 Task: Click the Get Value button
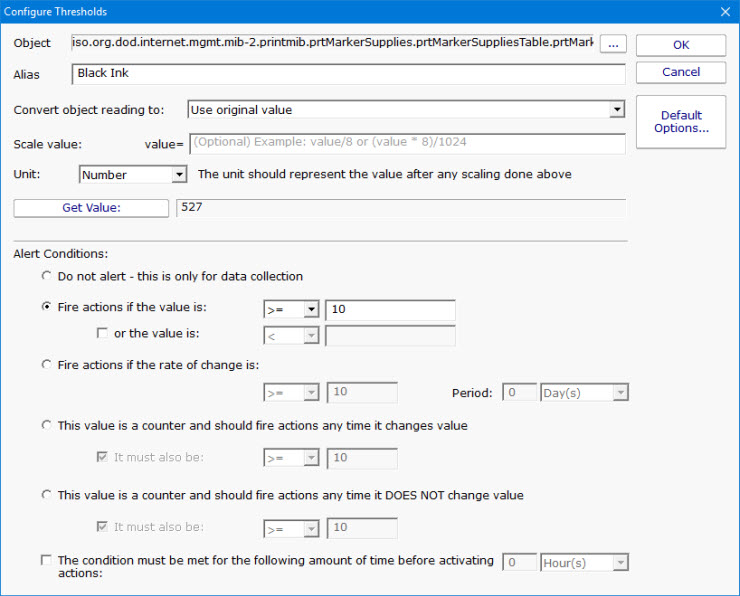point(91,208)
